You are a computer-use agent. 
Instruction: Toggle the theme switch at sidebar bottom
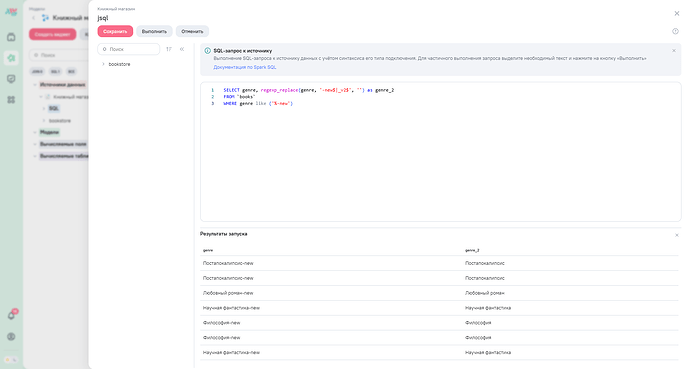[x=11, y=359]
